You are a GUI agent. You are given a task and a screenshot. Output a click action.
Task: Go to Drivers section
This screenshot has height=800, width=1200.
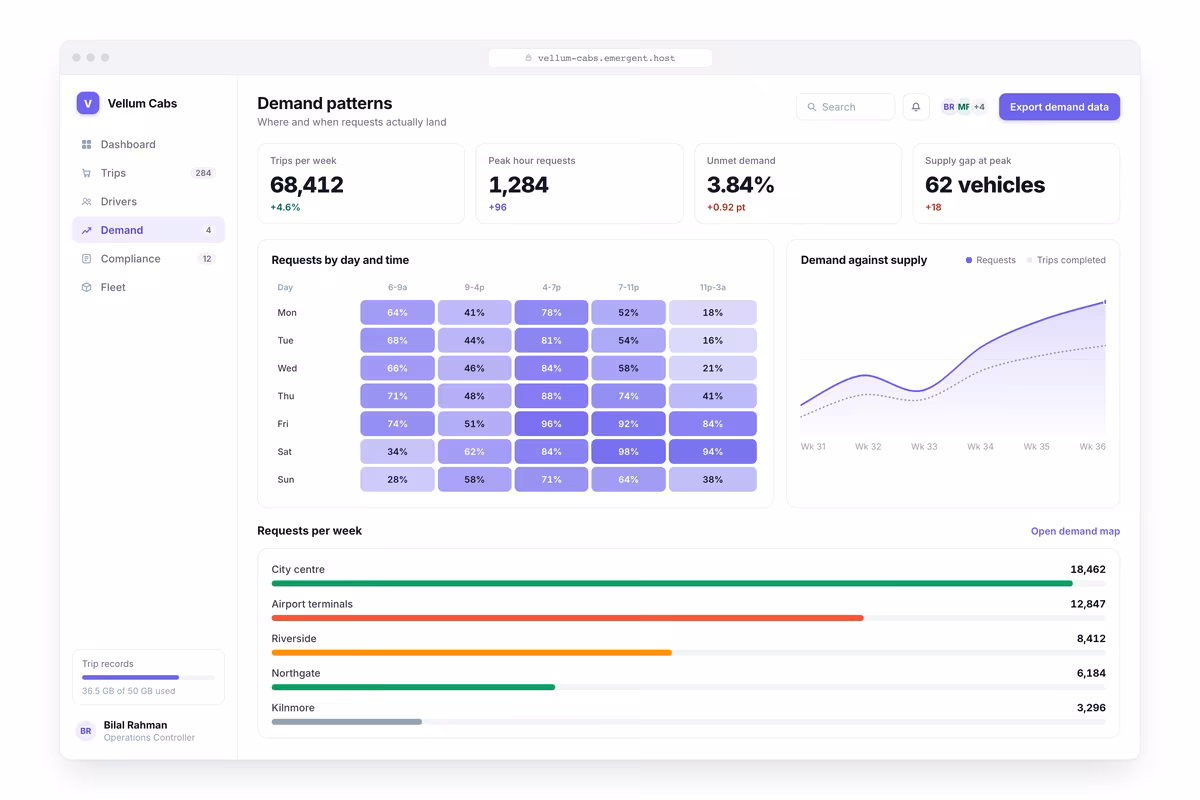point(148,202)
